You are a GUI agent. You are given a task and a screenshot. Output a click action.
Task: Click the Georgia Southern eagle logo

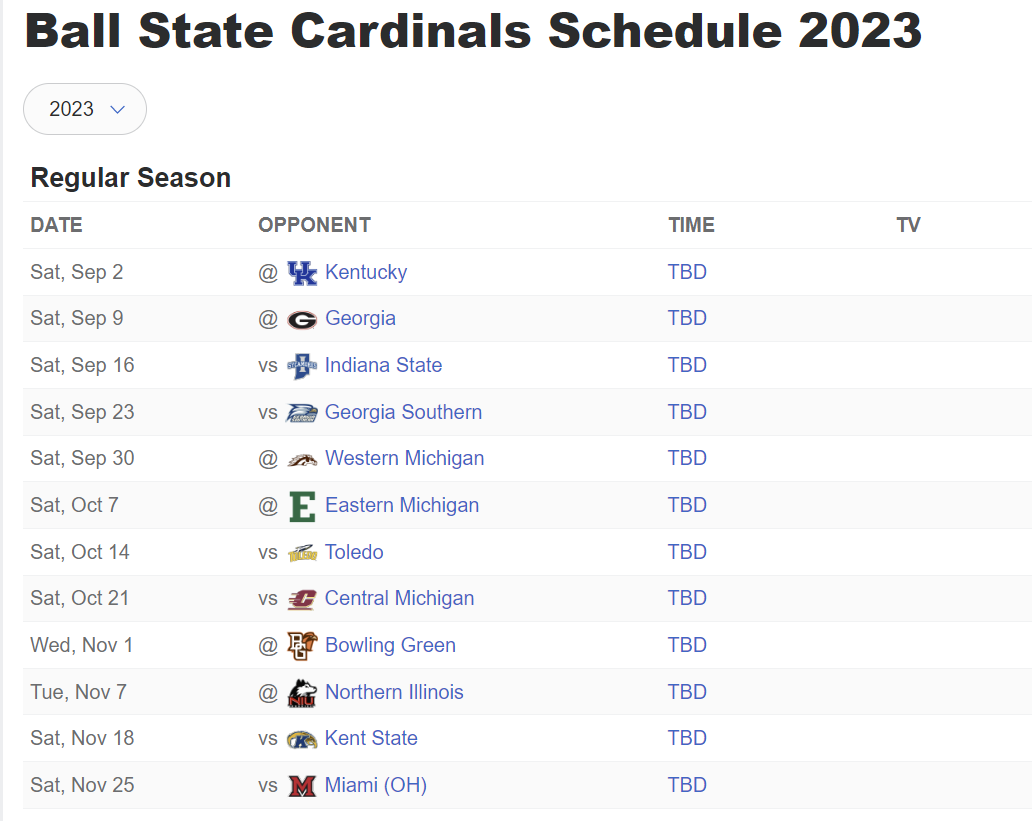click(x=302, y=413)
